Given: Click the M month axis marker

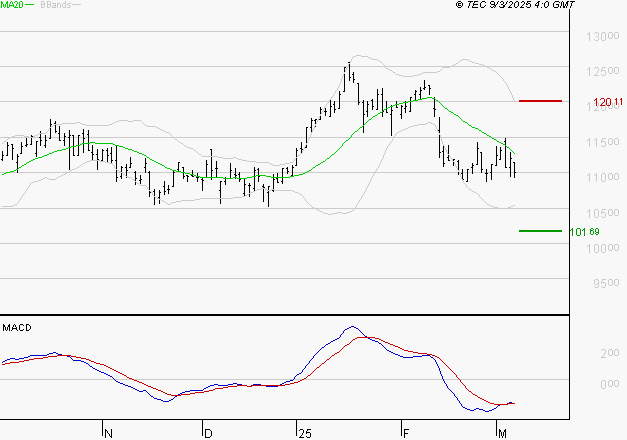Looking at the screenshot, I should click(x=502, y=434).
